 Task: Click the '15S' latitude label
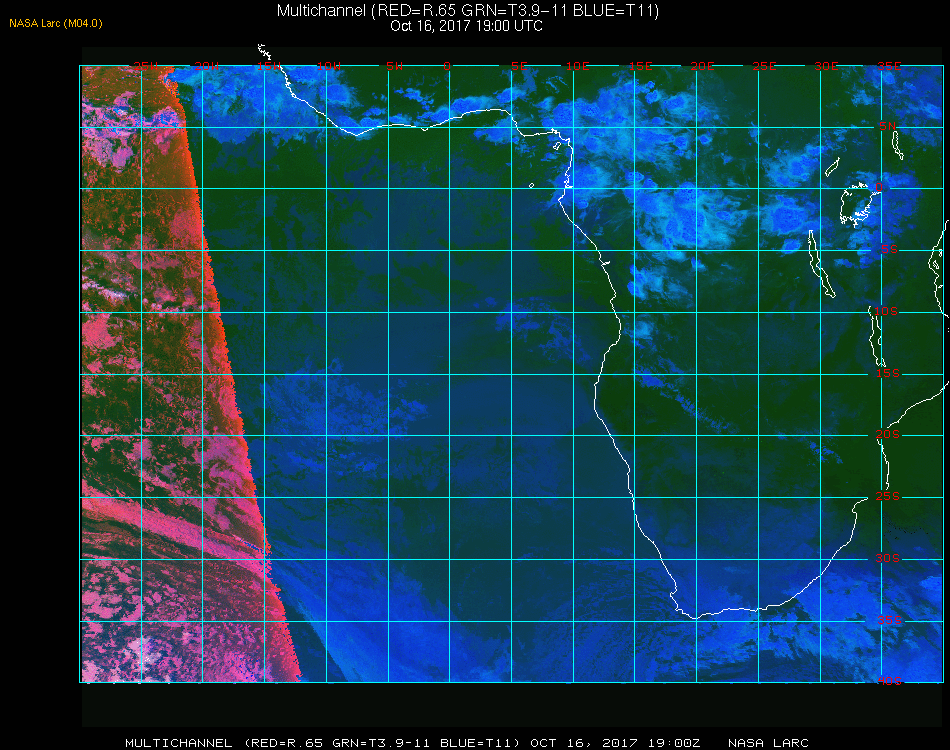888,373
